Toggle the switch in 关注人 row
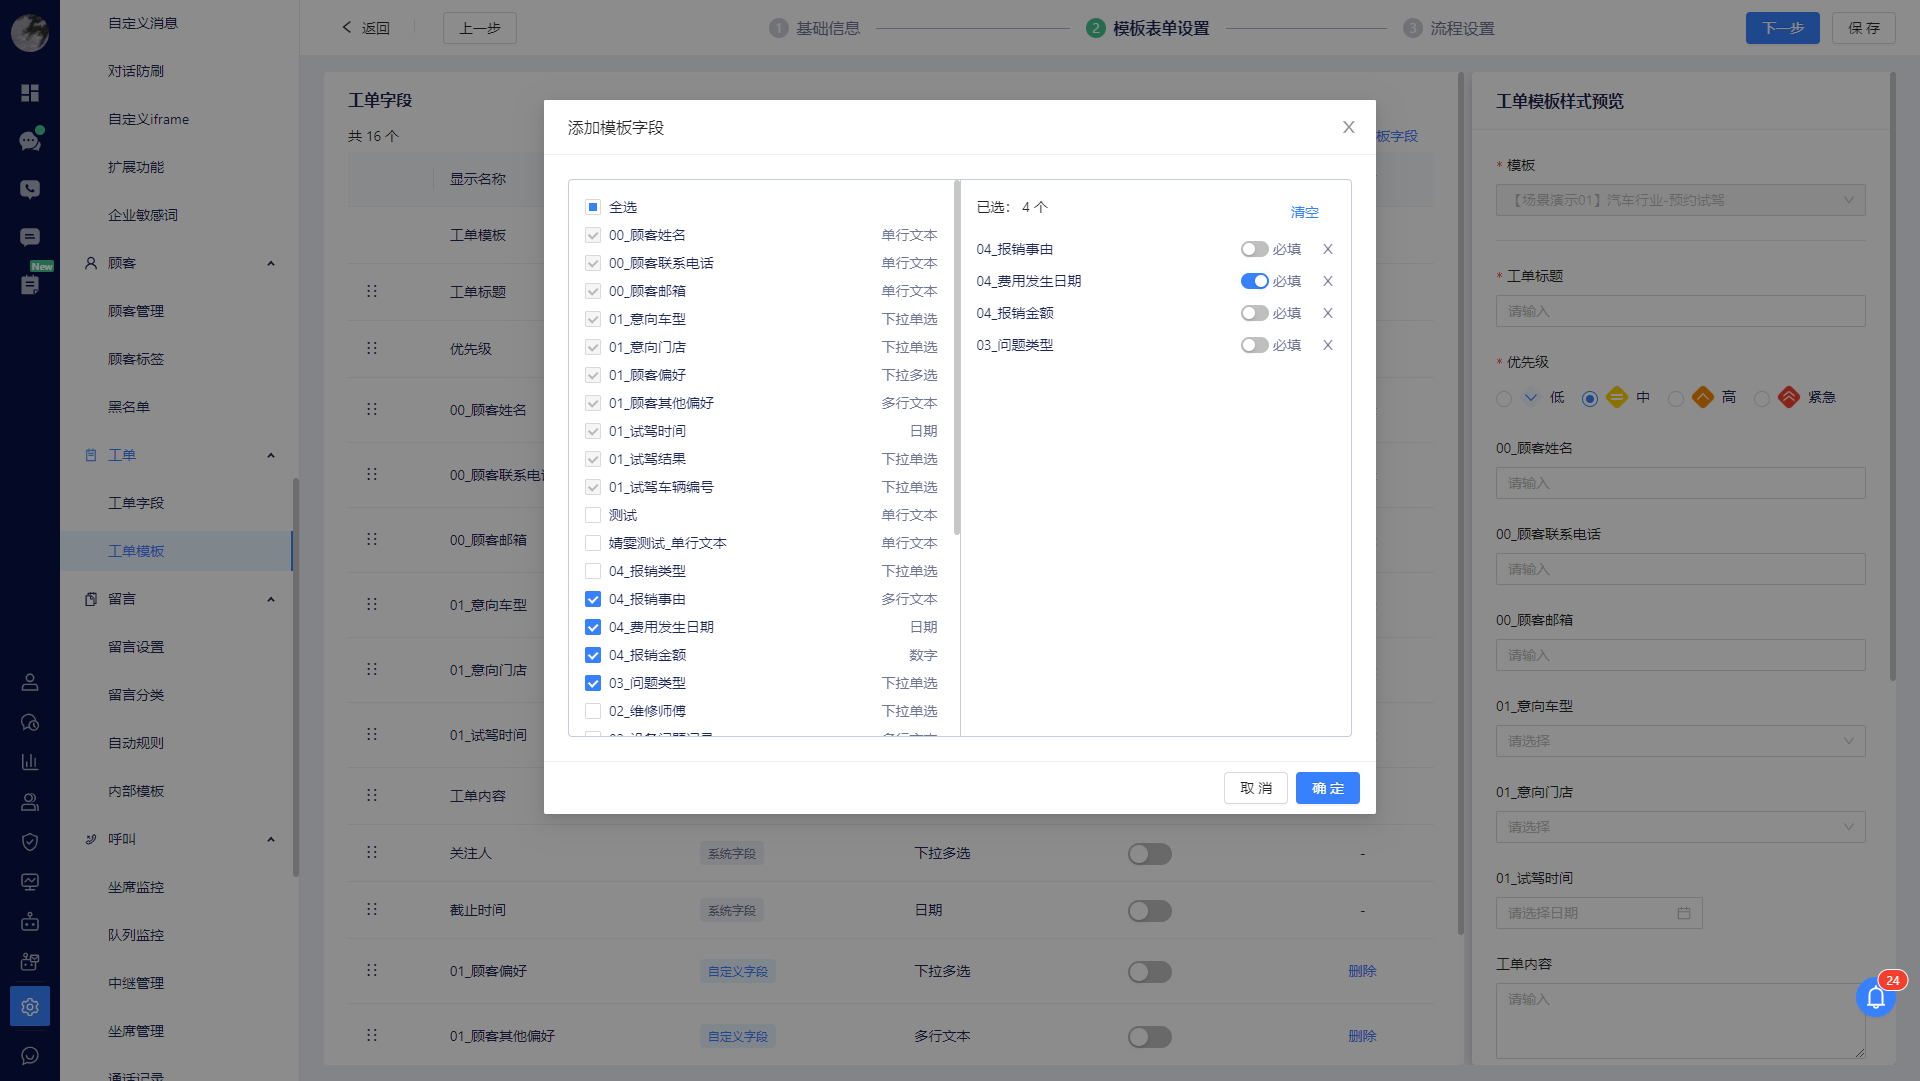Image resolution: width=1920 pixels, height=1081 pixels. tap(1150, 854)
